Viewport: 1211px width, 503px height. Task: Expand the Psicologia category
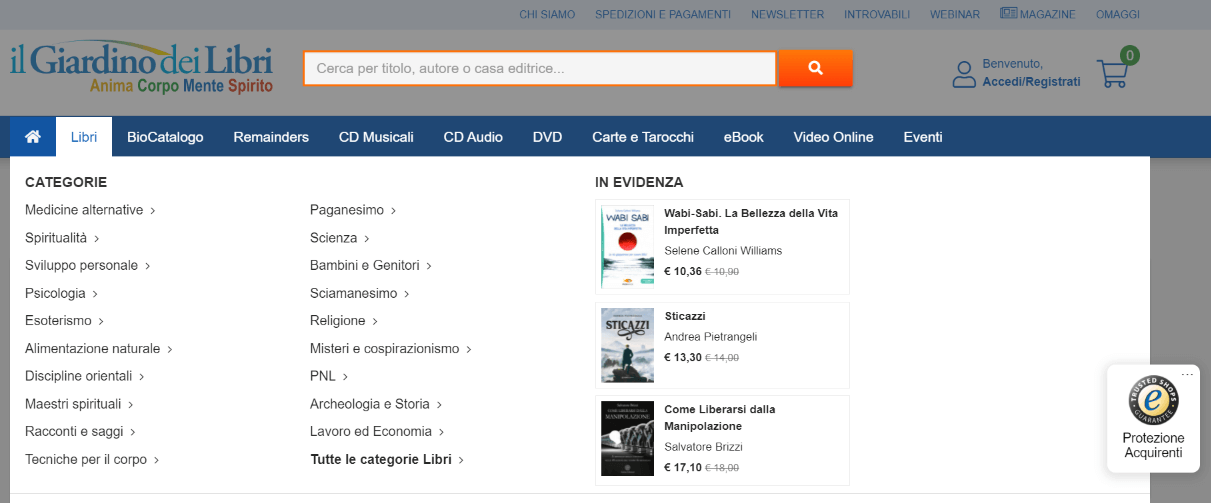click(x=62, y=294)
